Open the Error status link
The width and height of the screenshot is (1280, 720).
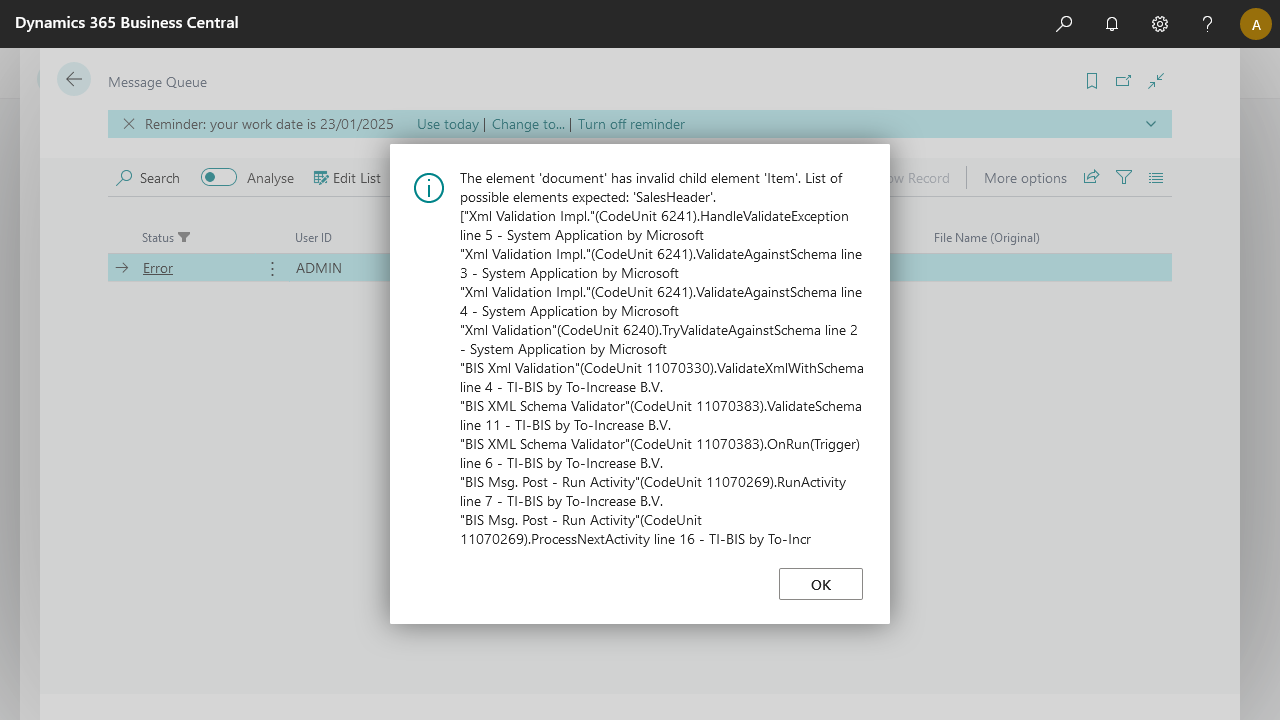click(x=158, y=268)
